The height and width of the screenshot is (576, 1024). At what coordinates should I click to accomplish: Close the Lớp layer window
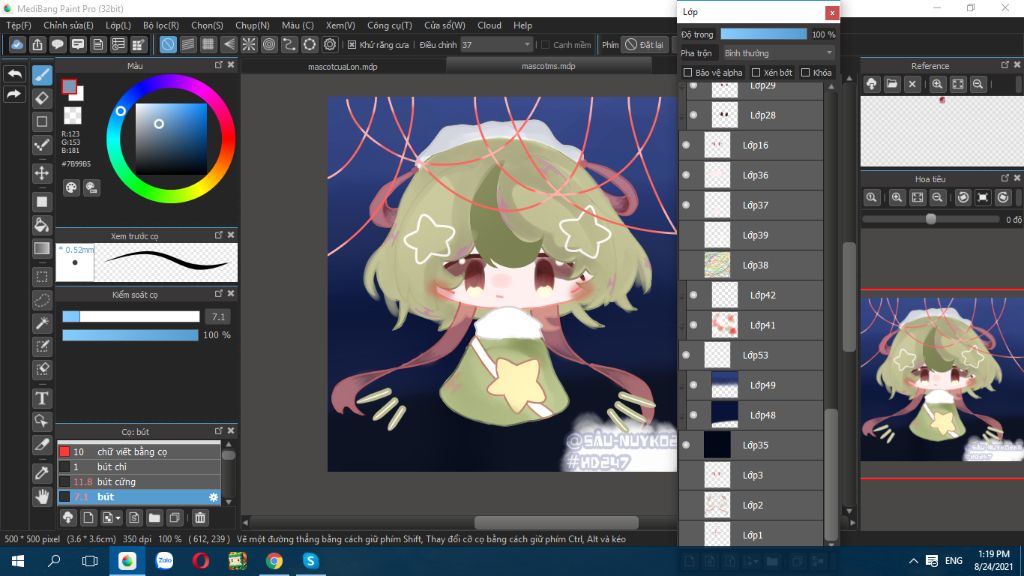pyautogui.click(x=831, y=12)
